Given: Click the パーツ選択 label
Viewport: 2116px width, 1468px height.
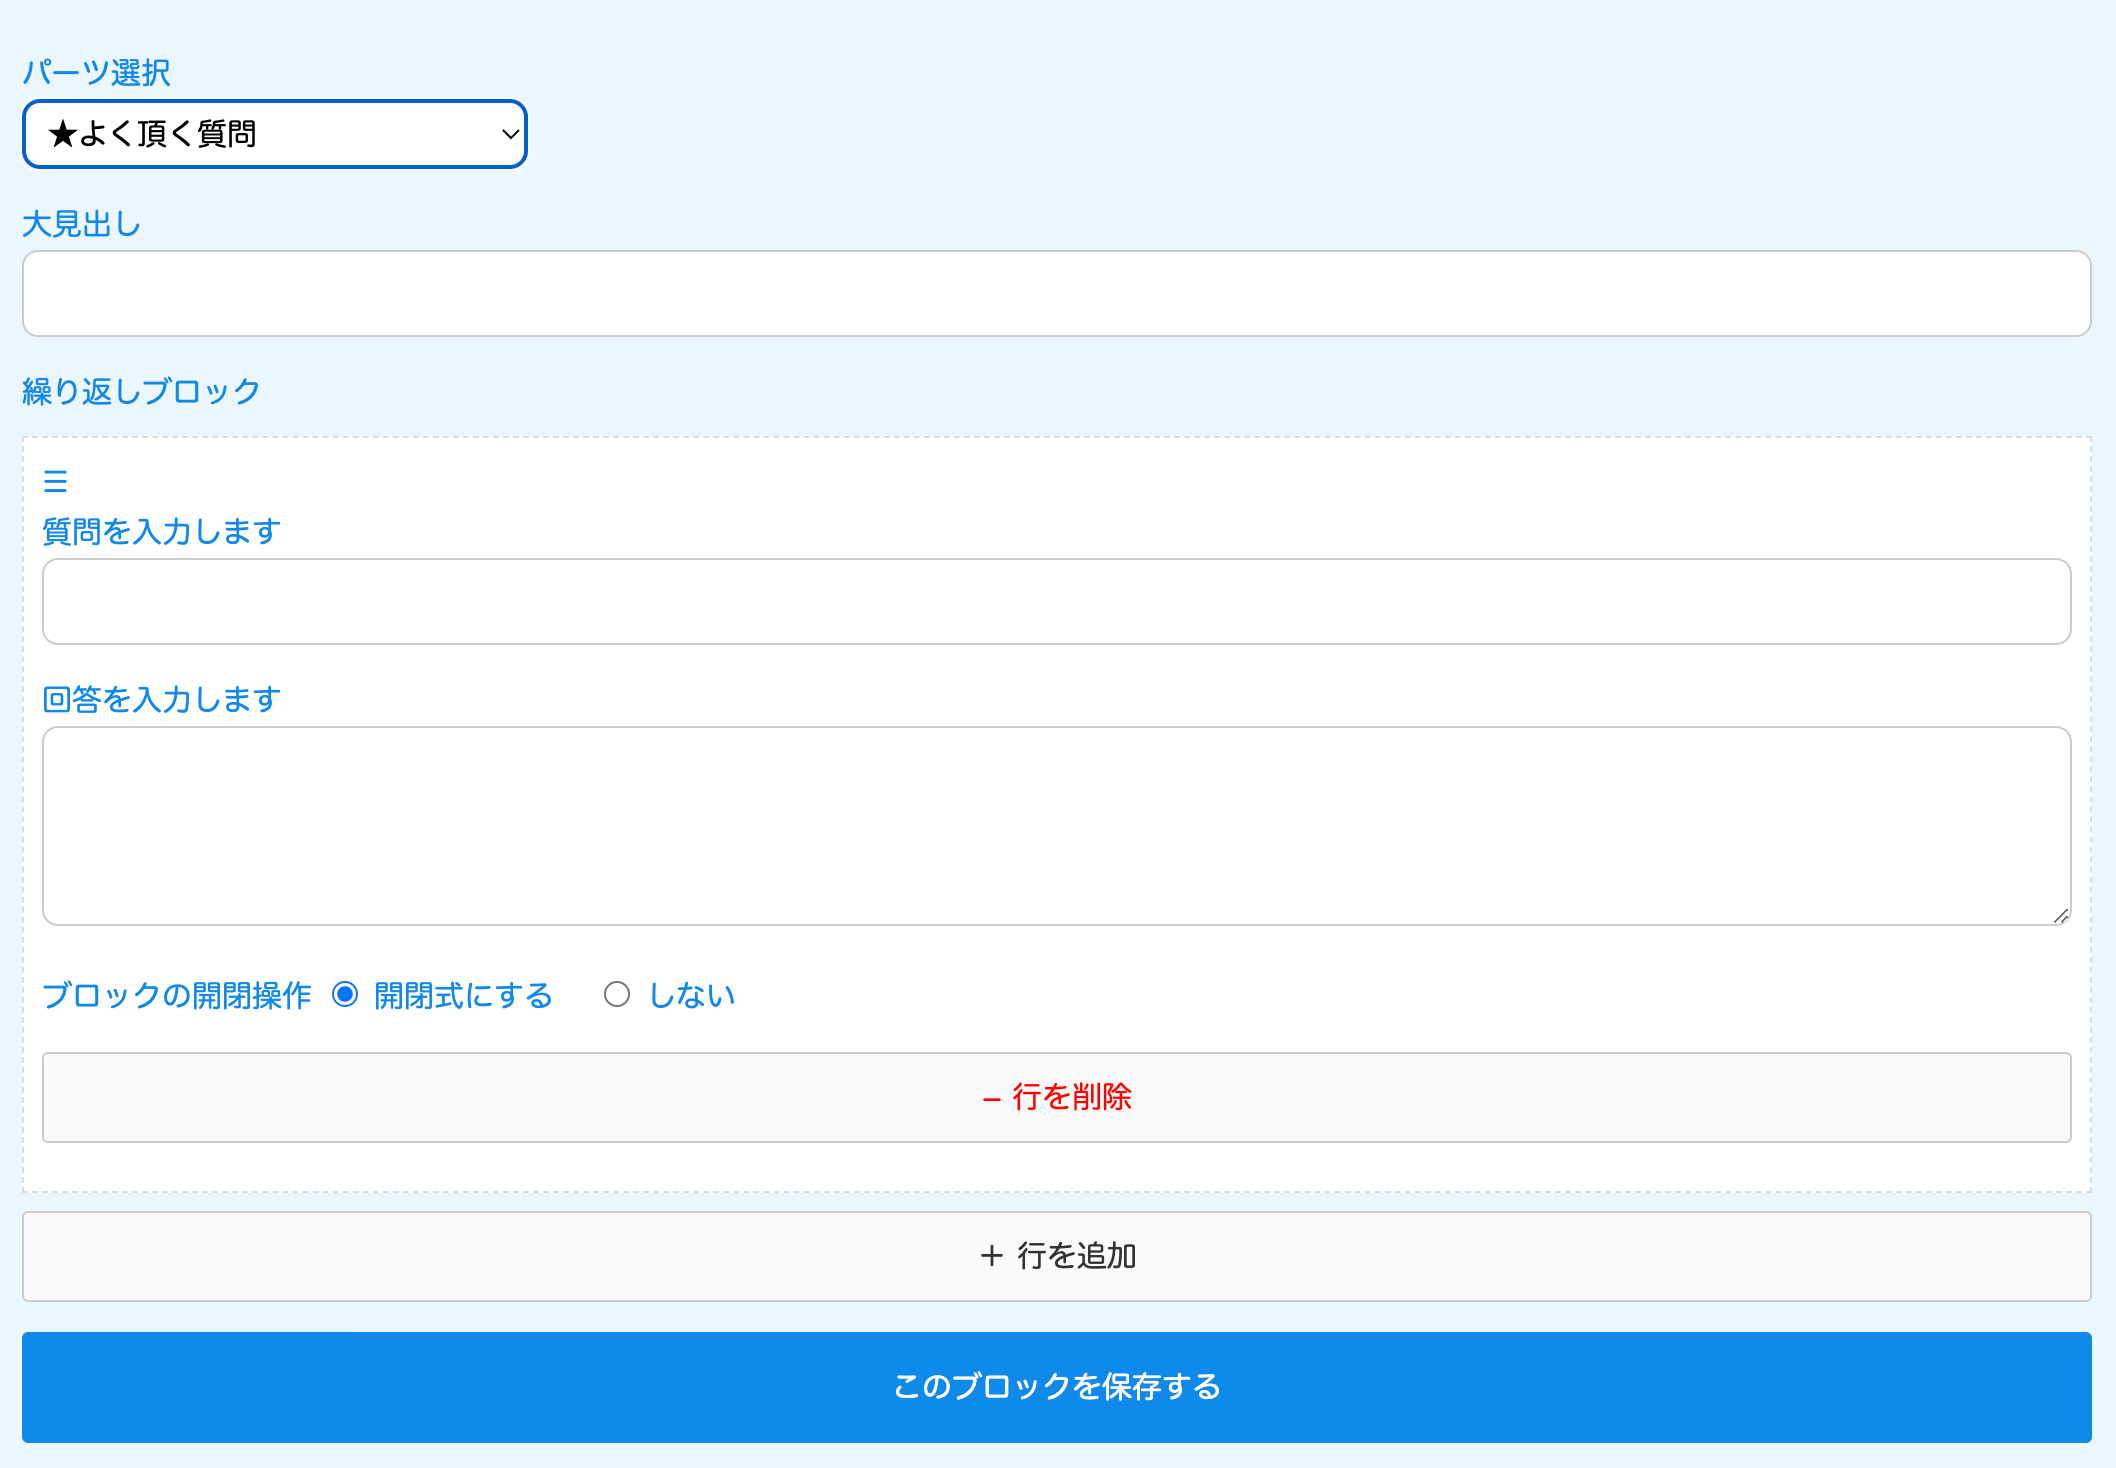Looking at the screenshot, I should (x=96, y=73).
